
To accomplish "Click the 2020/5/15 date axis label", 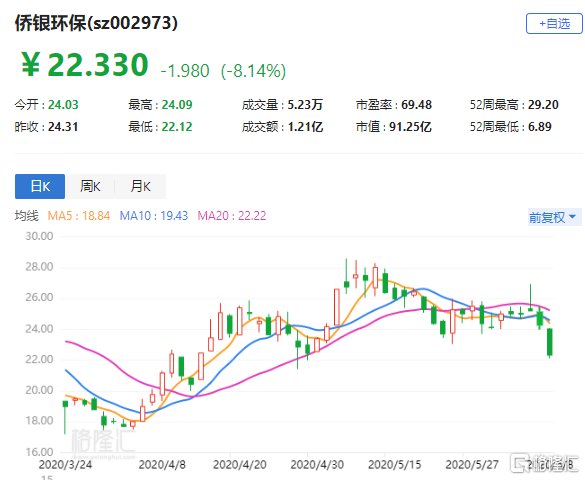I will pos(394,465).
